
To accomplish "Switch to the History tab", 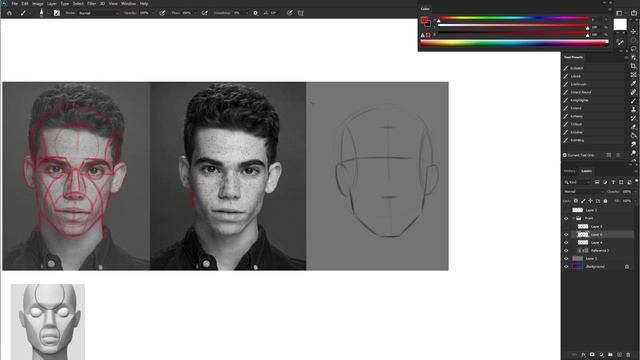I will tap(570, 171).
